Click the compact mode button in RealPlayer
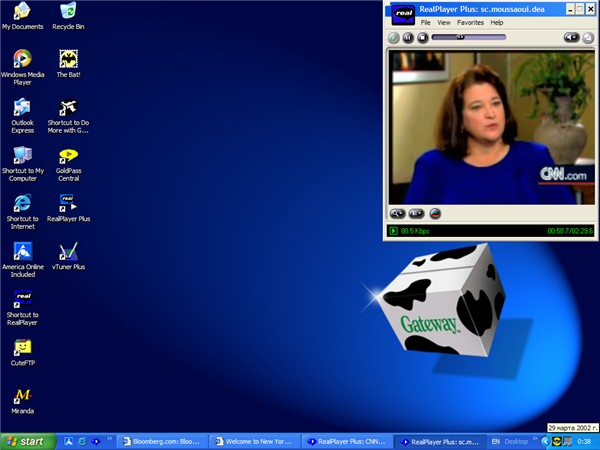This screenshot has height=450, width=600. (588, 38)
